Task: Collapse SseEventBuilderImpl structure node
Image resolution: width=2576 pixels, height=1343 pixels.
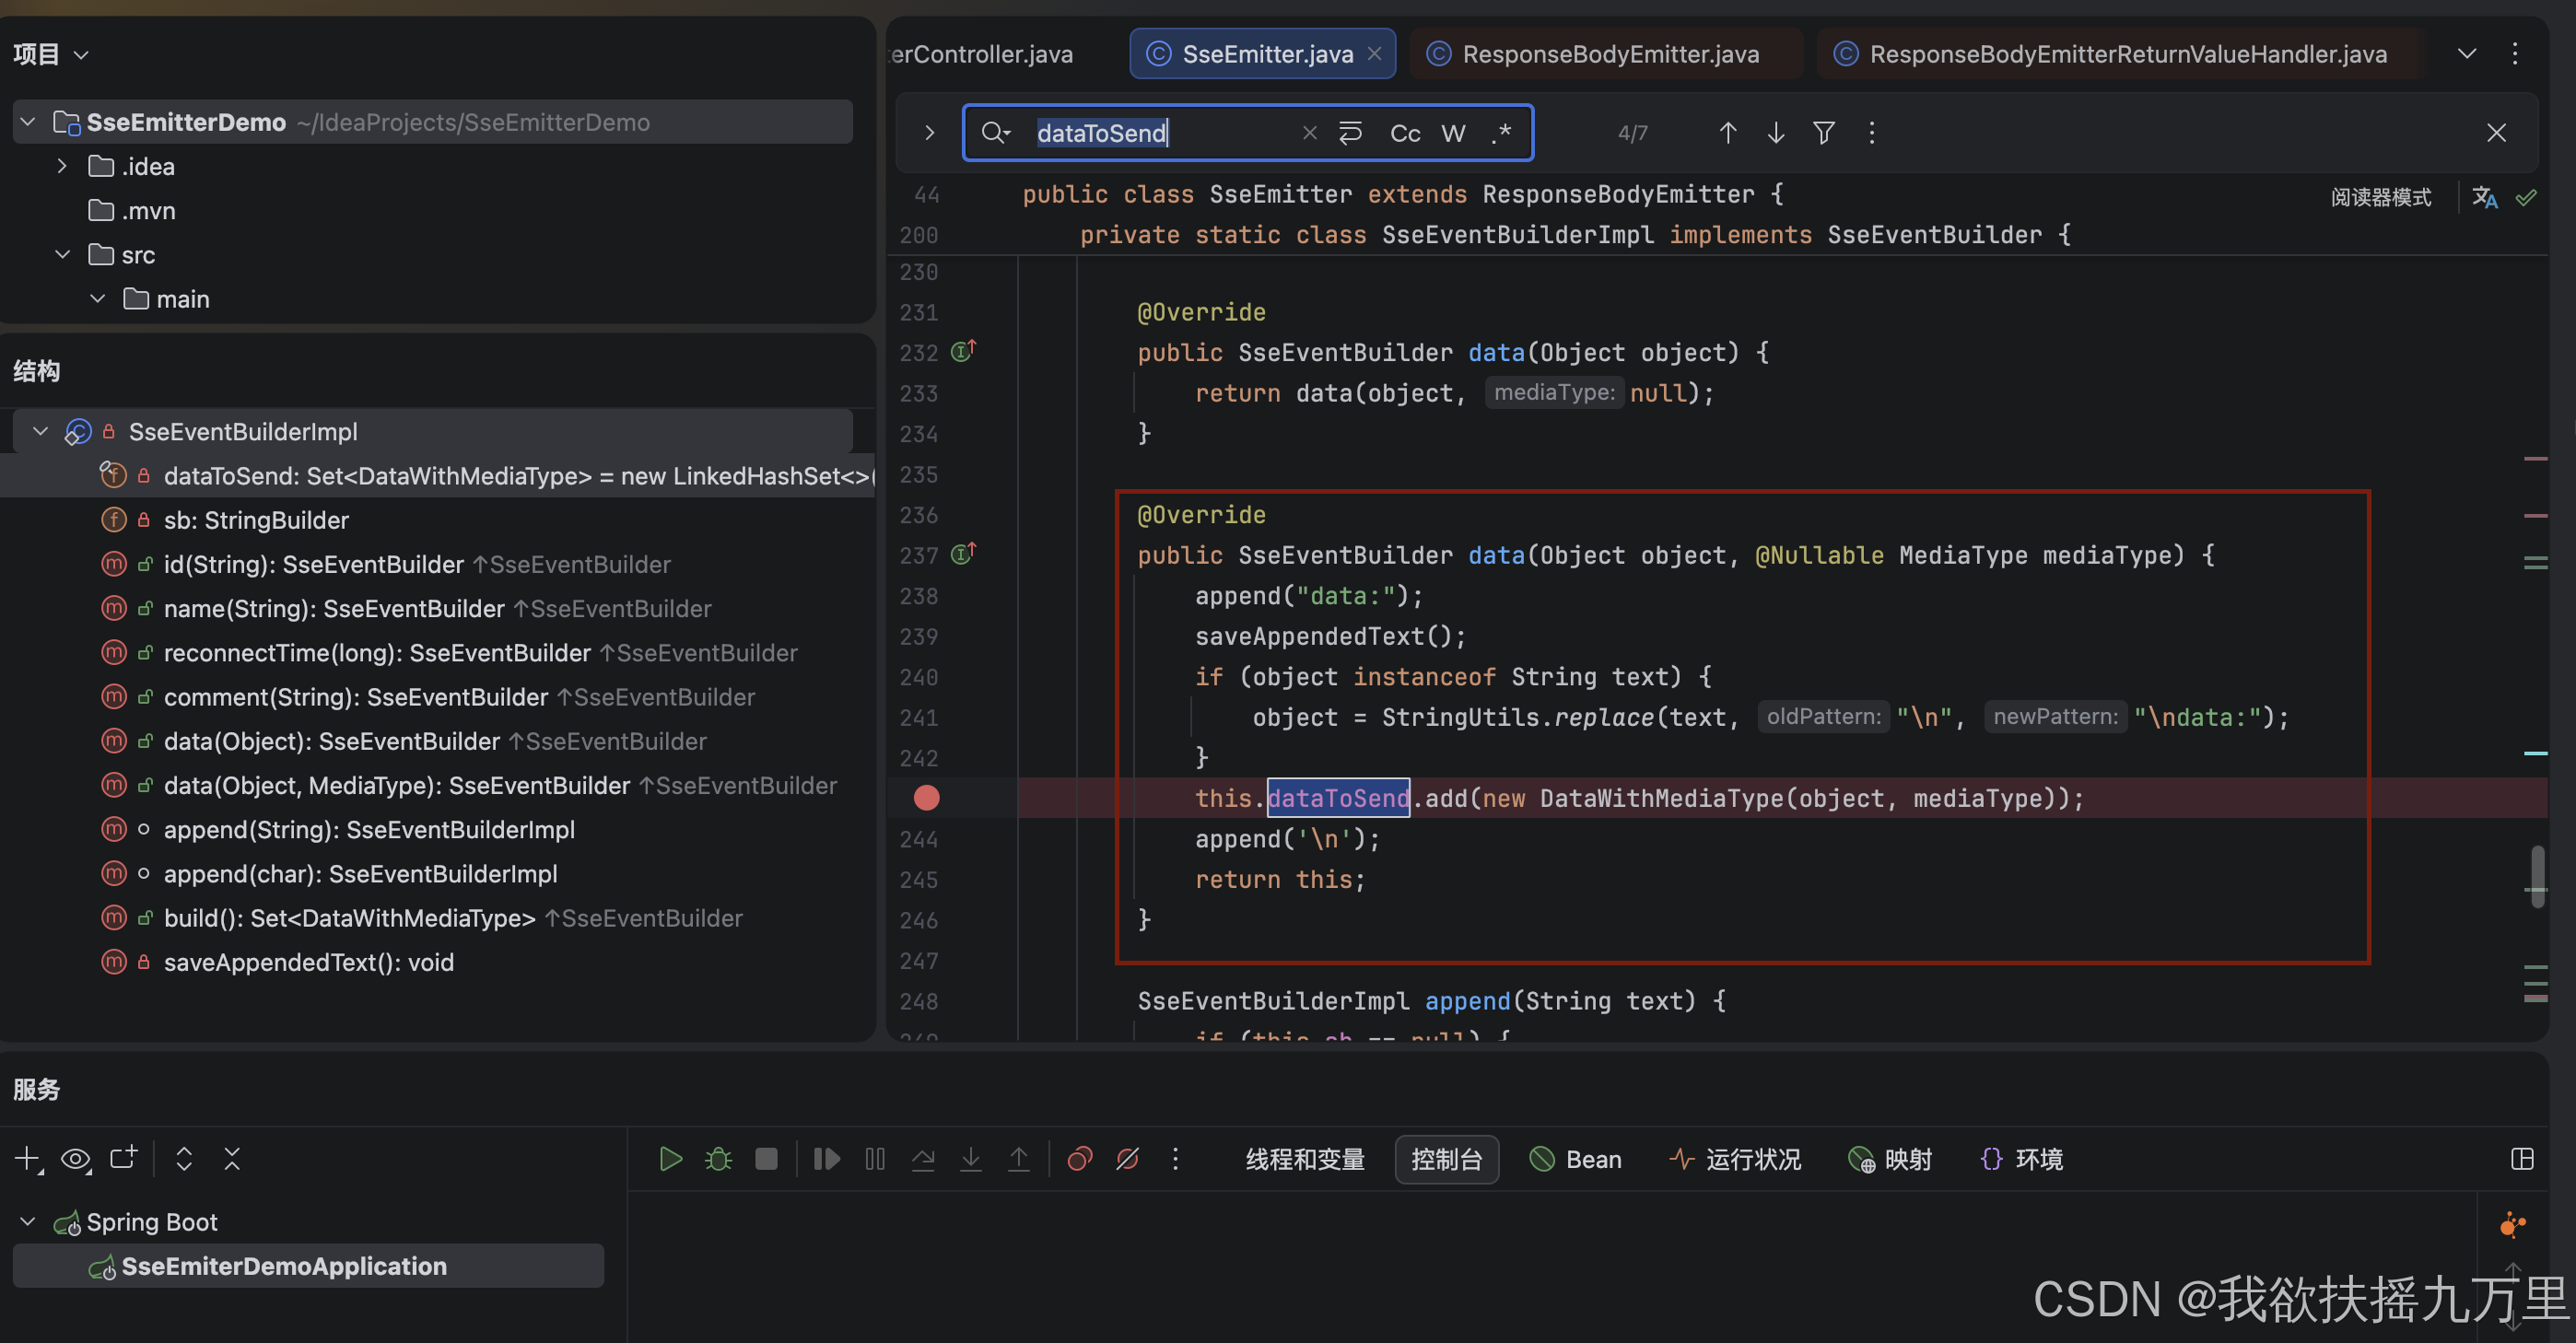Action: tap(41, 432)
